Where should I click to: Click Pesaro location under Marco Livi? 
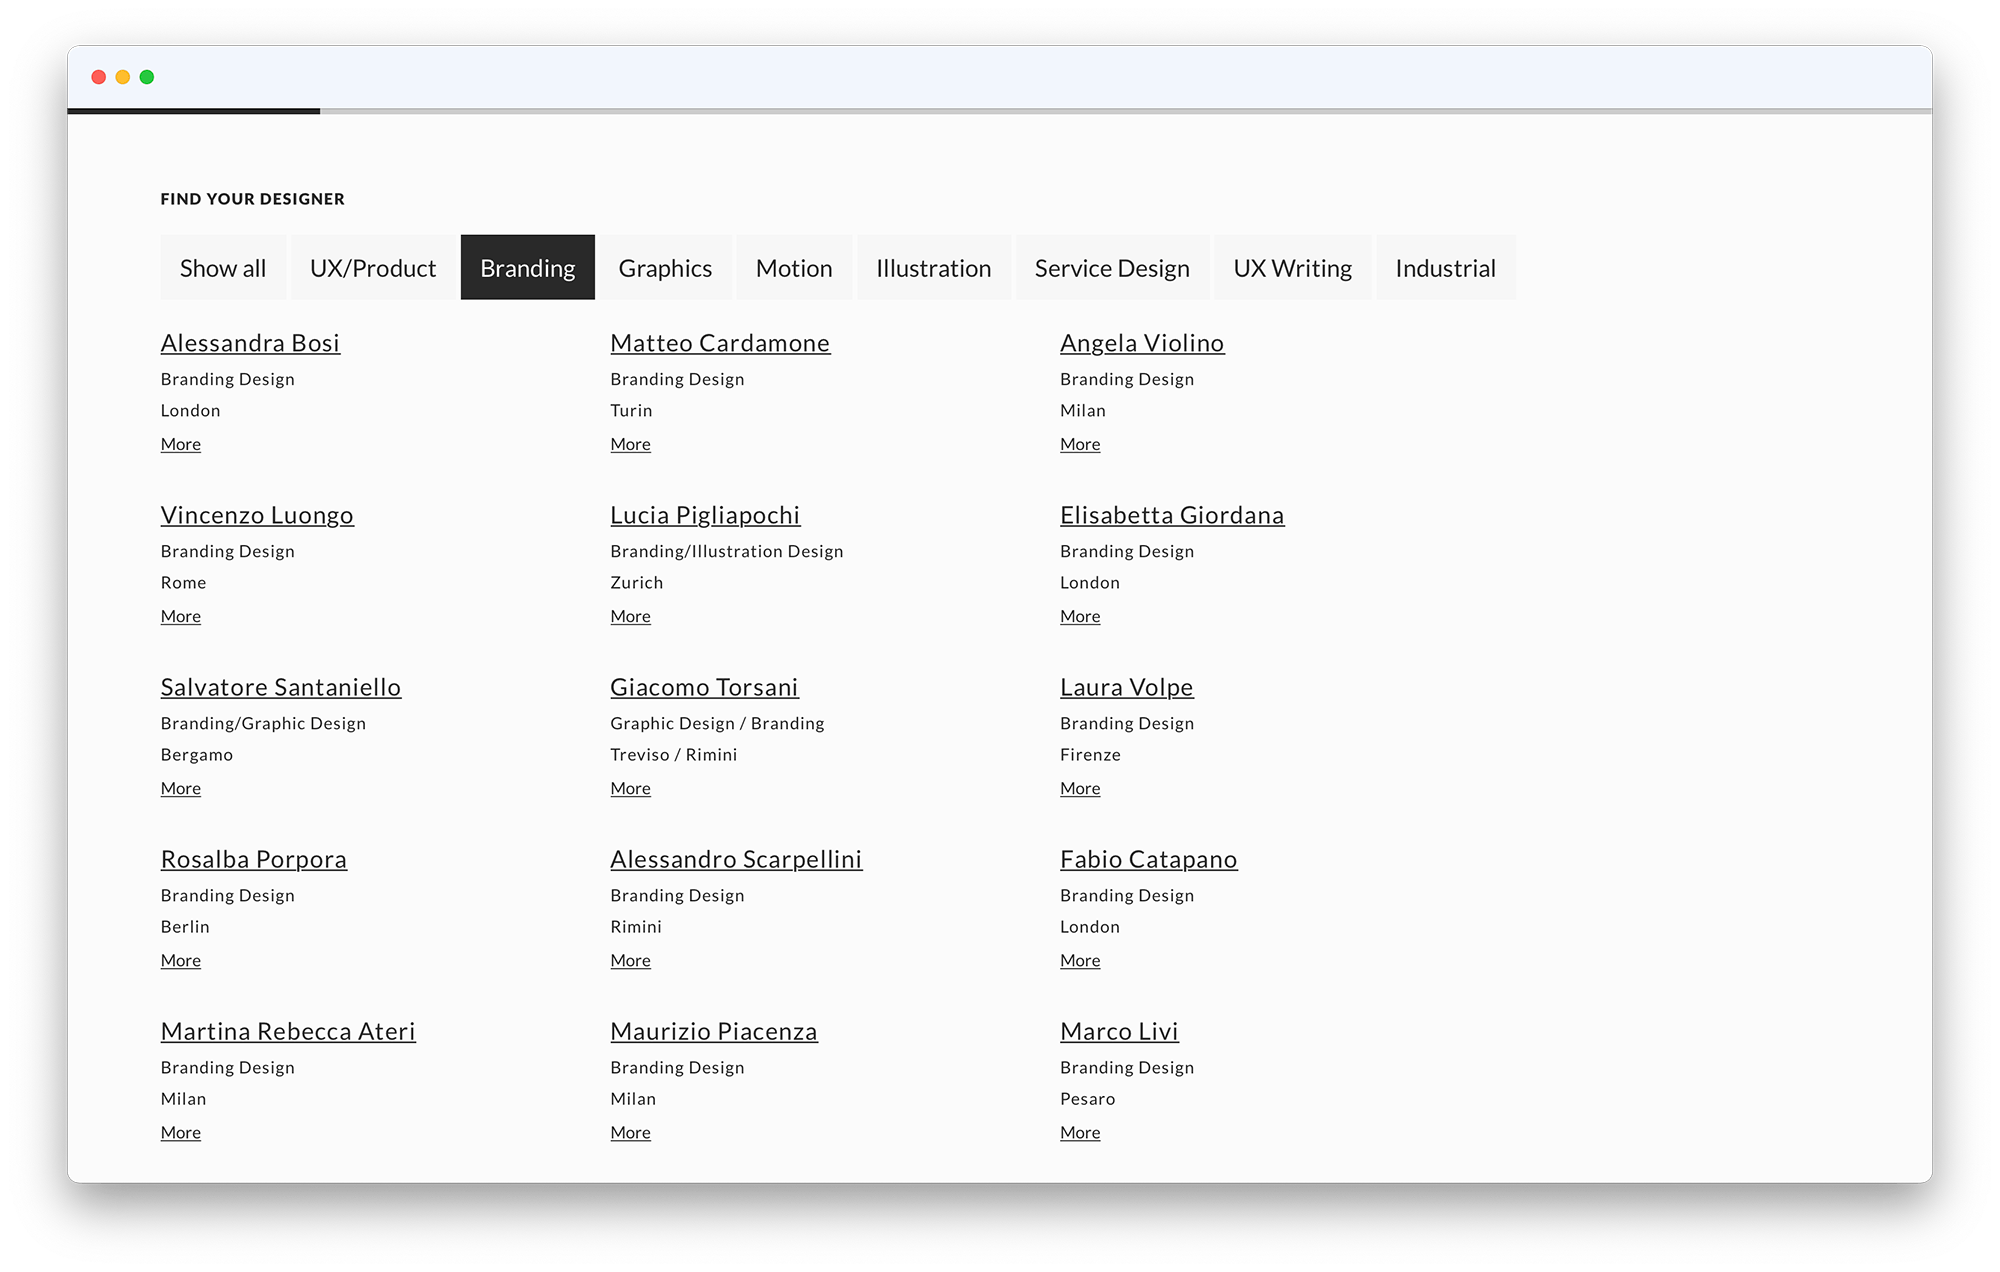coord(1088,1098)
